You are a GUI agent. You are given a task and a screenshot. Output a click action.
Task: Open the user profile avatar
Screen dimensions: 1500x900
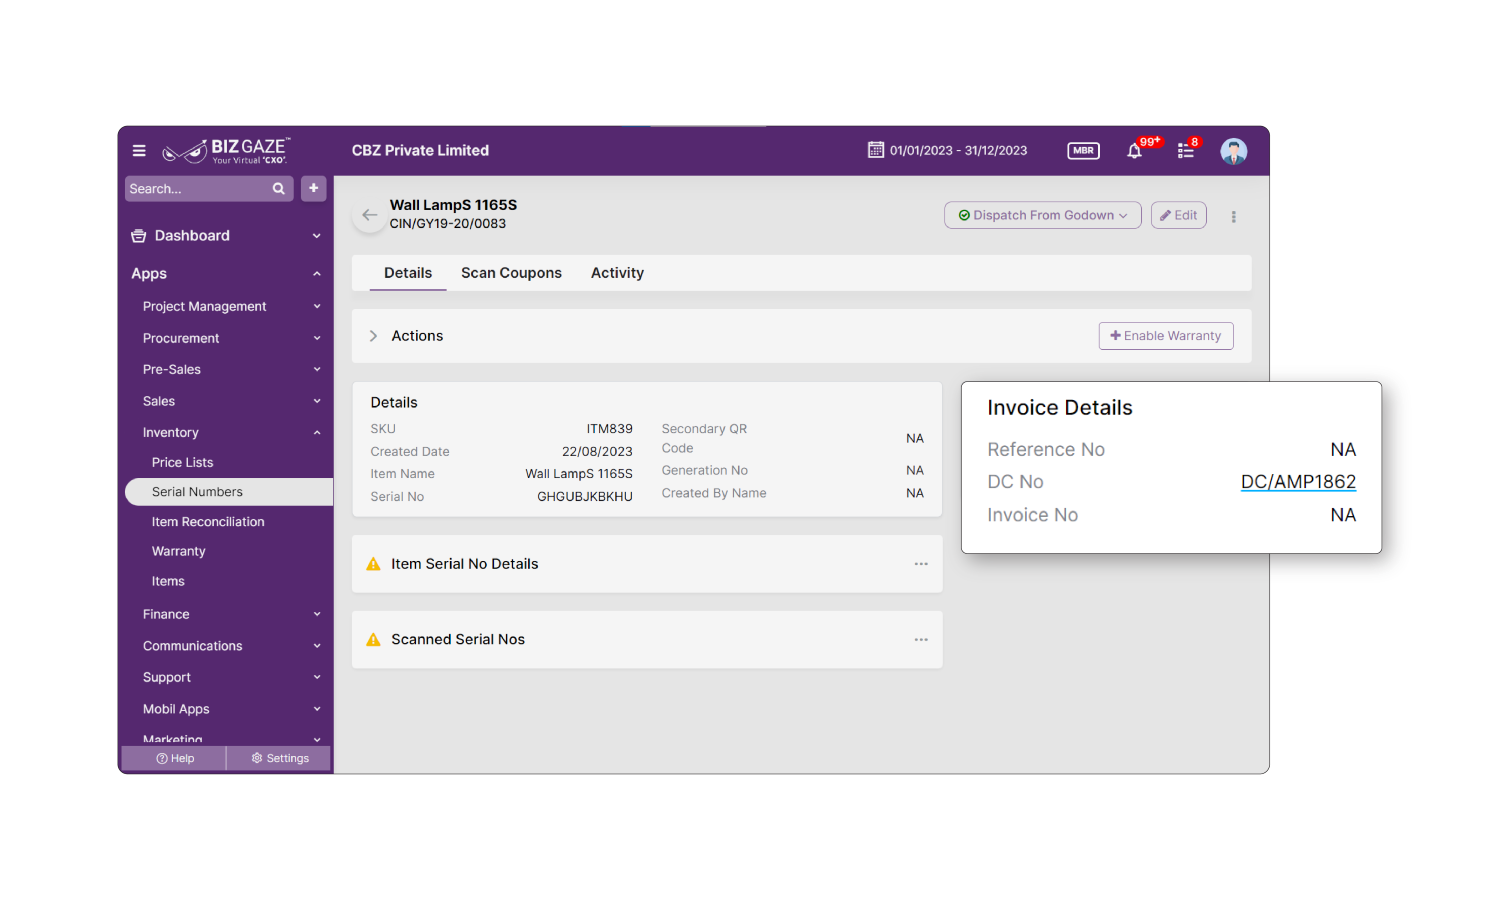tap(1234, 151)
